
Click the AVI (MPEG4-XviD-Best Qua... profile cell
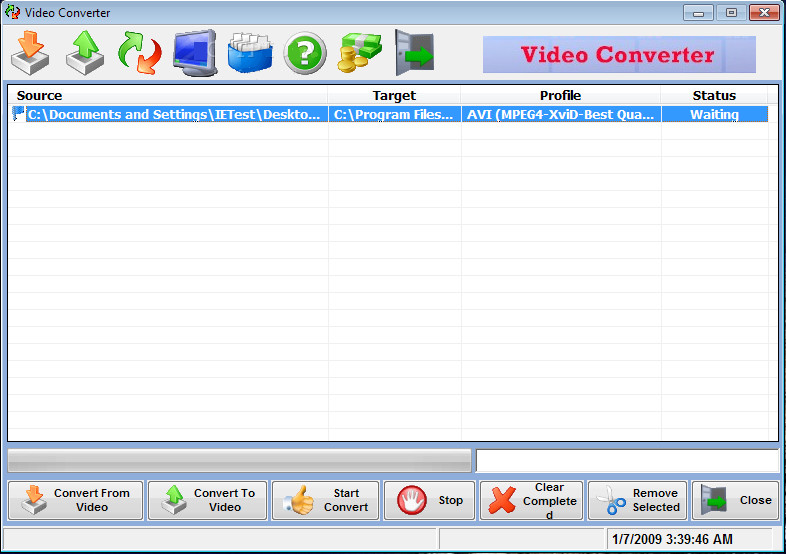561,114
